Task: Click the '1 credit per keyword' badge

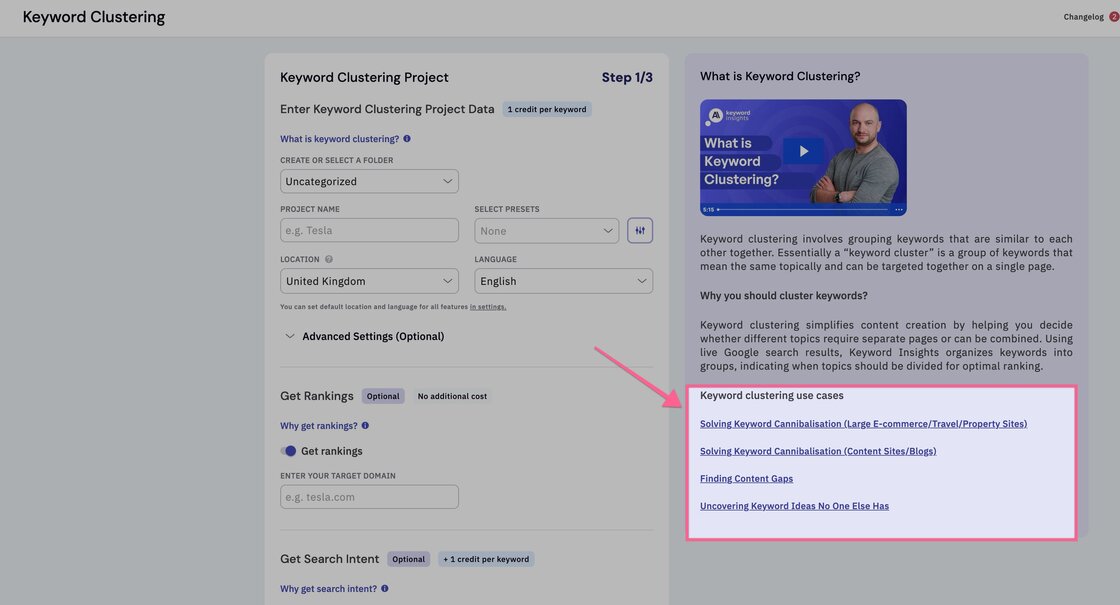Action: pos(546,109)
